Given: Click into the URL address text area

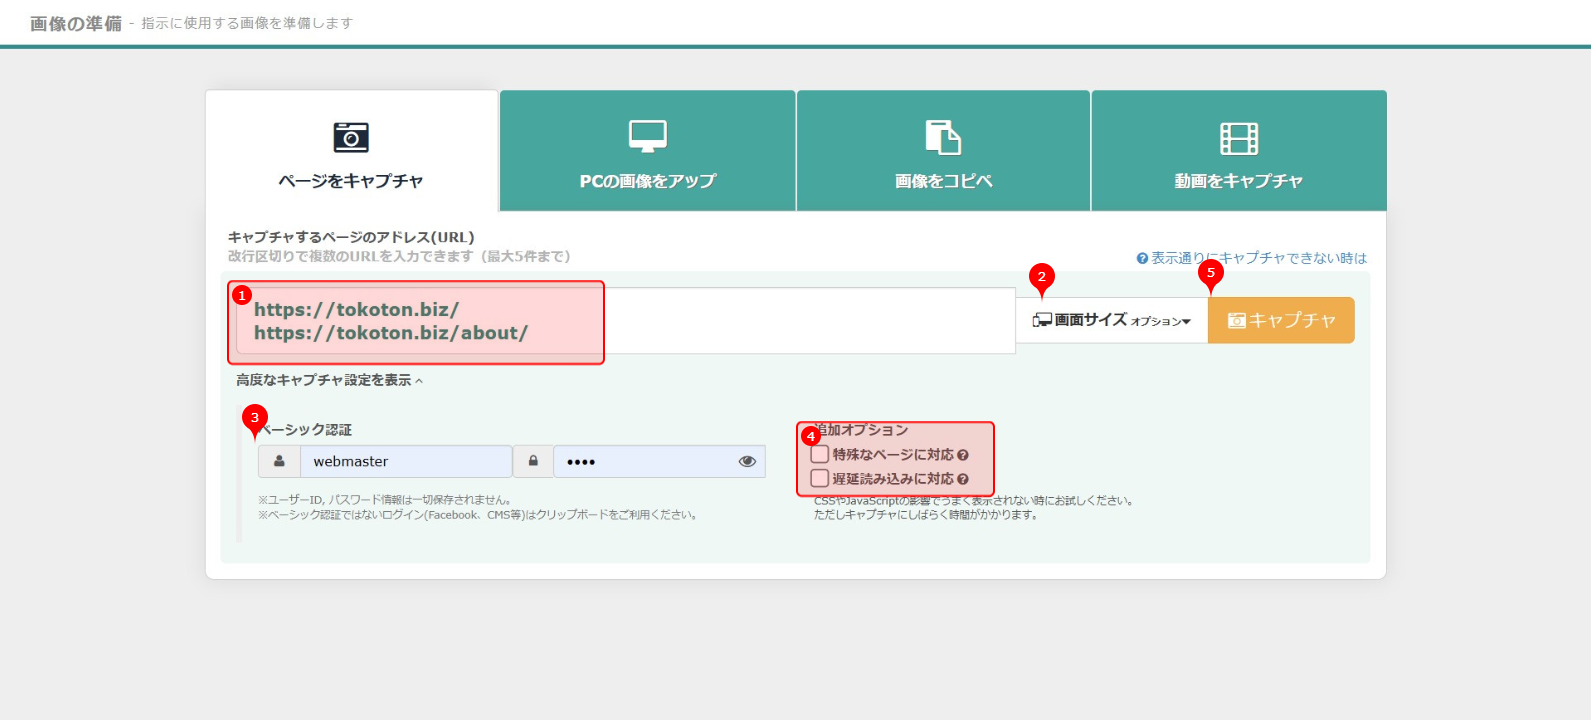Looking at the screenshot, I should click(x=800, y=320).
